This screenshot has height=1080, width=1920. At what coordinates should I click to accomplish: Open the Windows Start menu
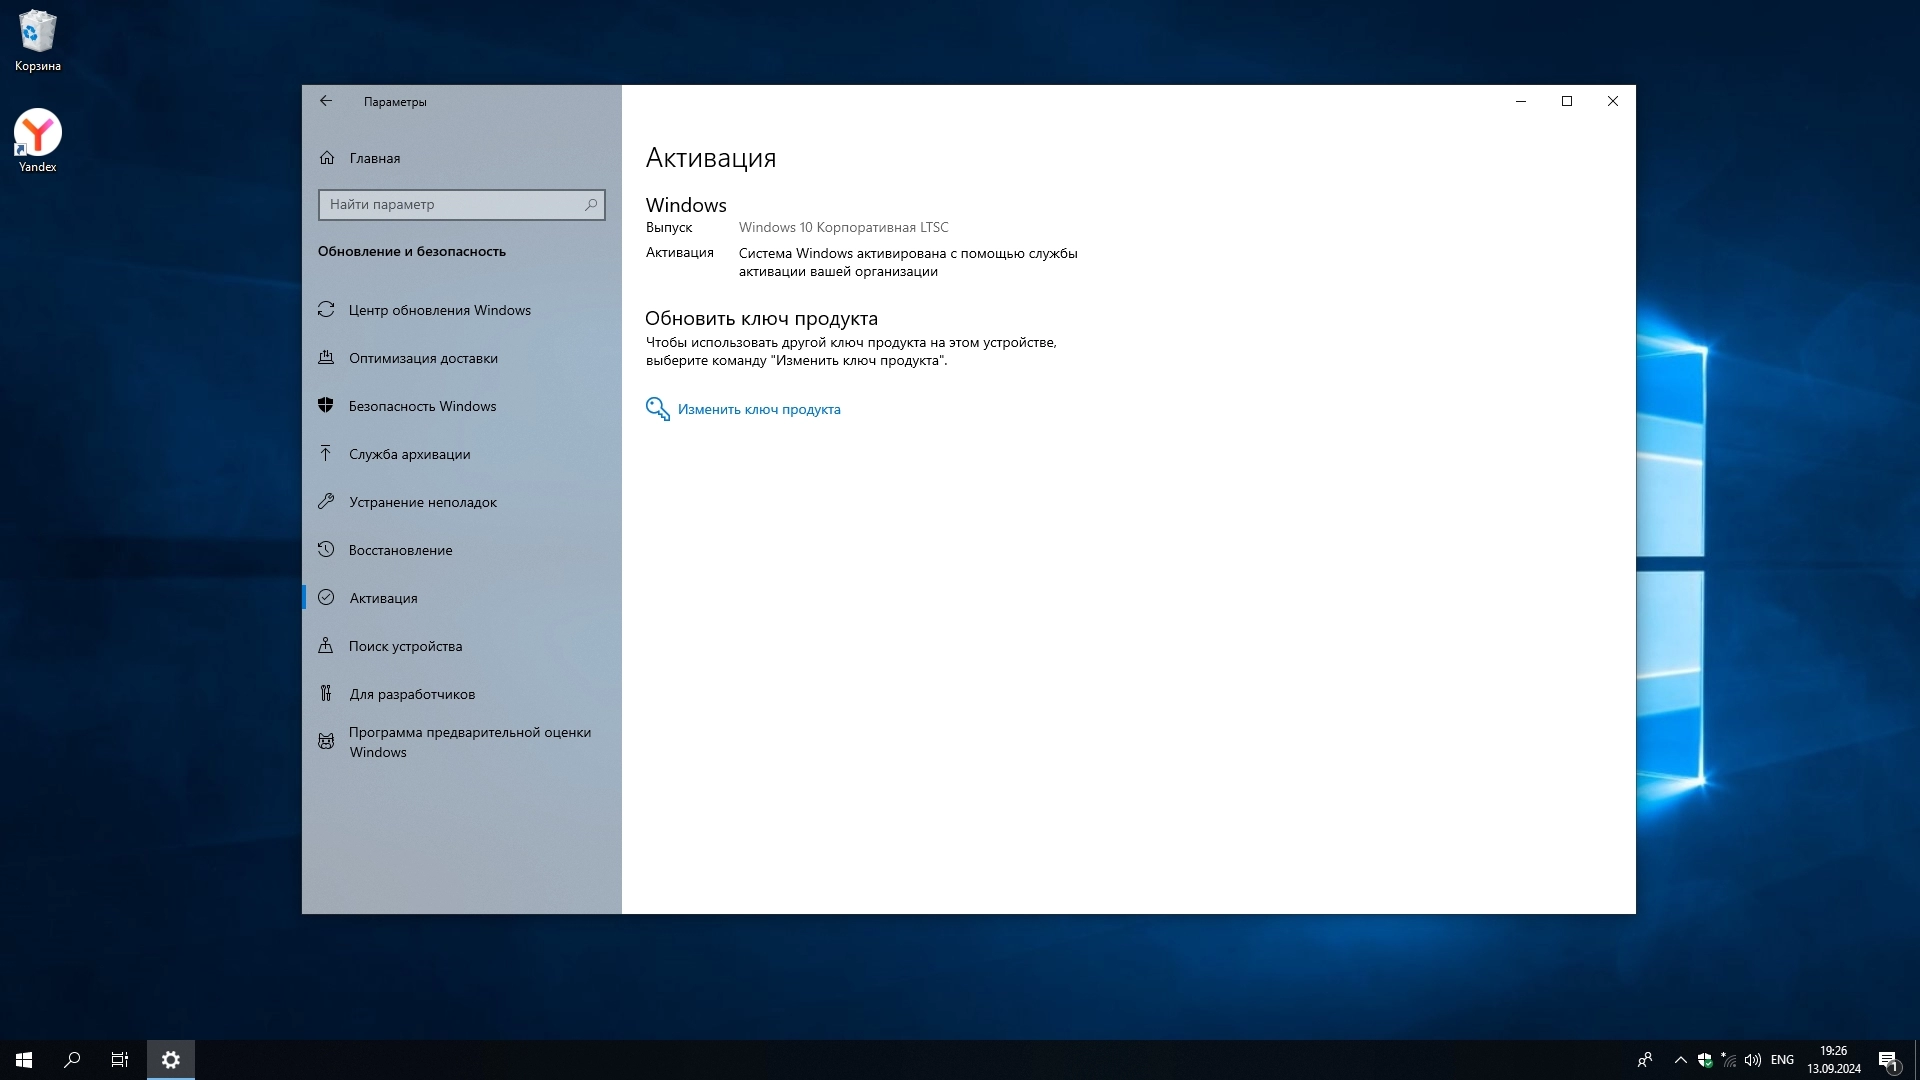pos(24,1060)
